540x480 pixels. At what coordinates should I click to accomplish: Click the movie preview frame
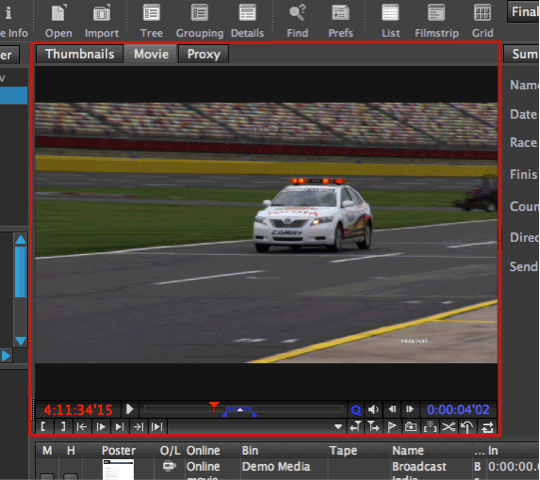point(266,233)
